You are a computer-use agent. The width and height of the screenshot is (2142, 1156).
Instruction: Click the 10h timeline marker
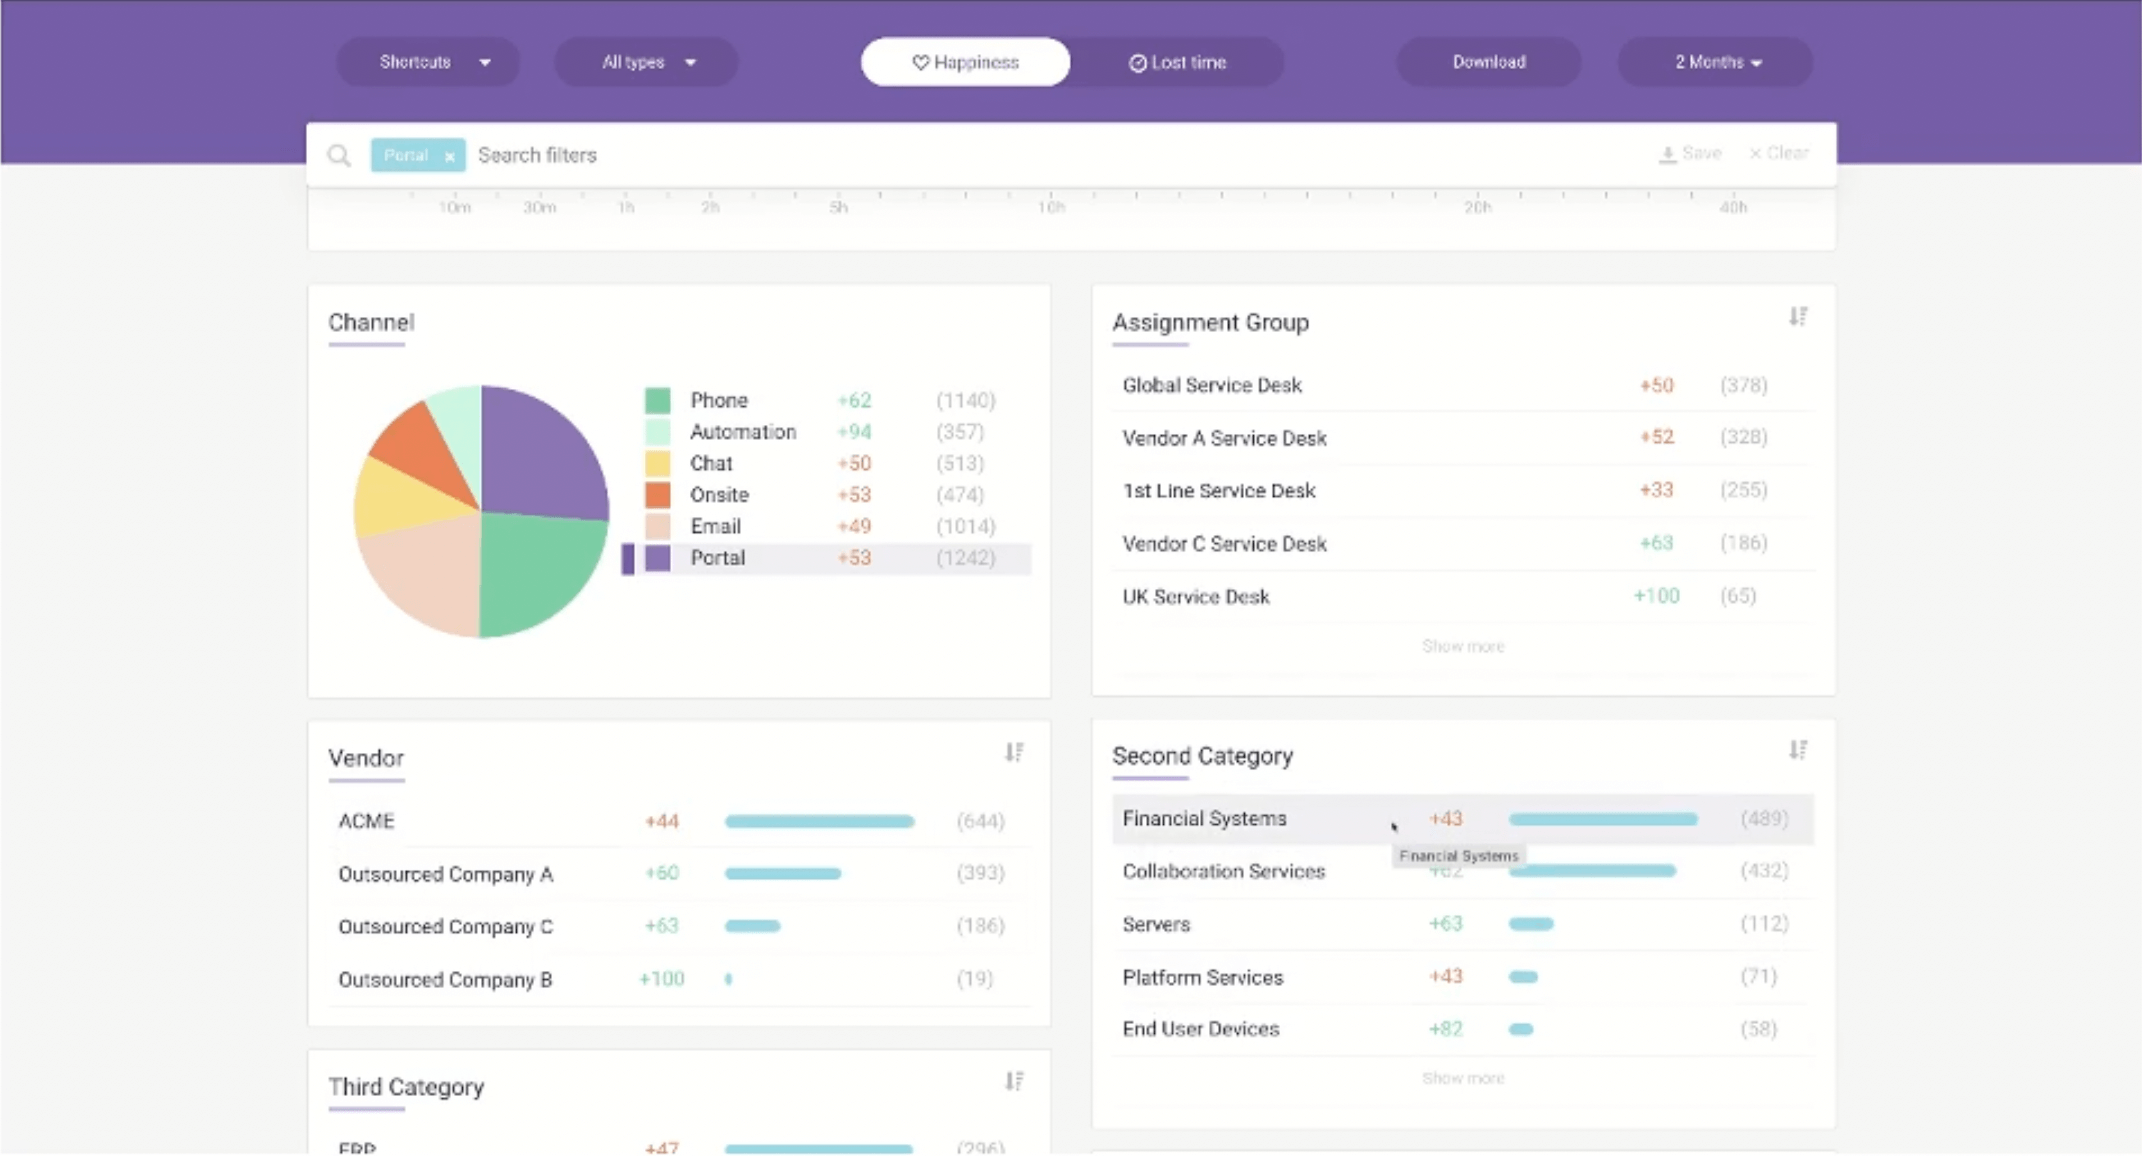point(1050,207)
